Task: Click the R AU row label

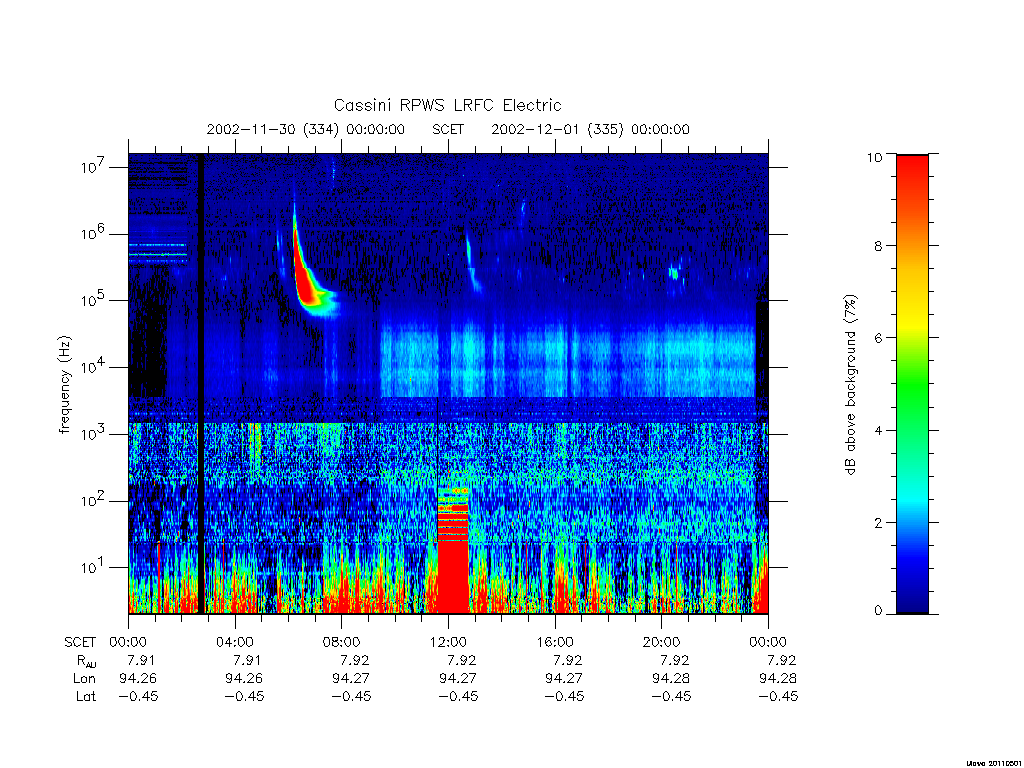Action: point(86,661)
